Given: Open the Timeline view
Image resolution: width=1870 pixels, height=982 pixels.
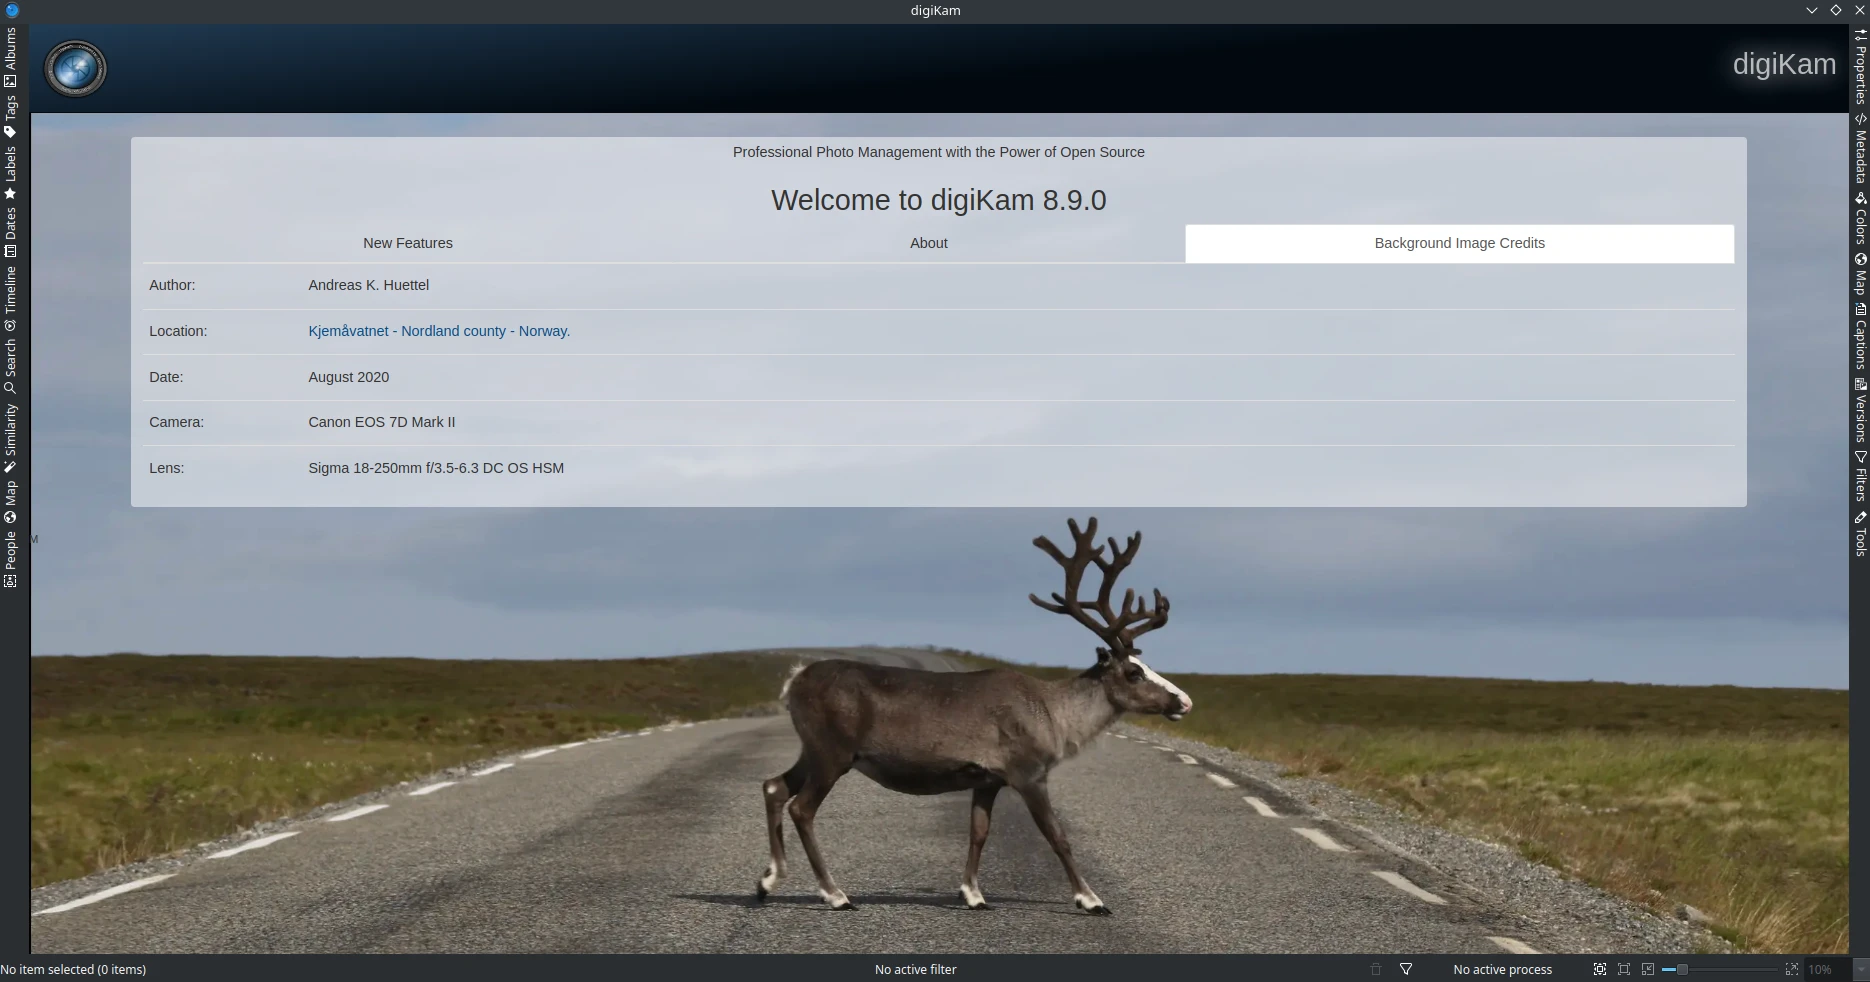Looking at the screenshot, I should click(10, 290).
